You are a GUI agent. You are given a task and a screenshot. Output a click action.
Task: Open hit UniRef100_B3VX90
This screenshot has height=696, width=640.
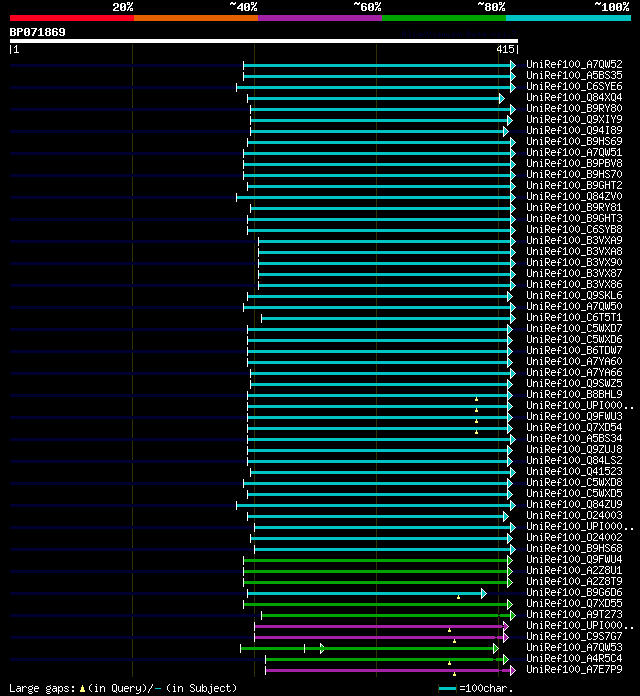[574, 262]
